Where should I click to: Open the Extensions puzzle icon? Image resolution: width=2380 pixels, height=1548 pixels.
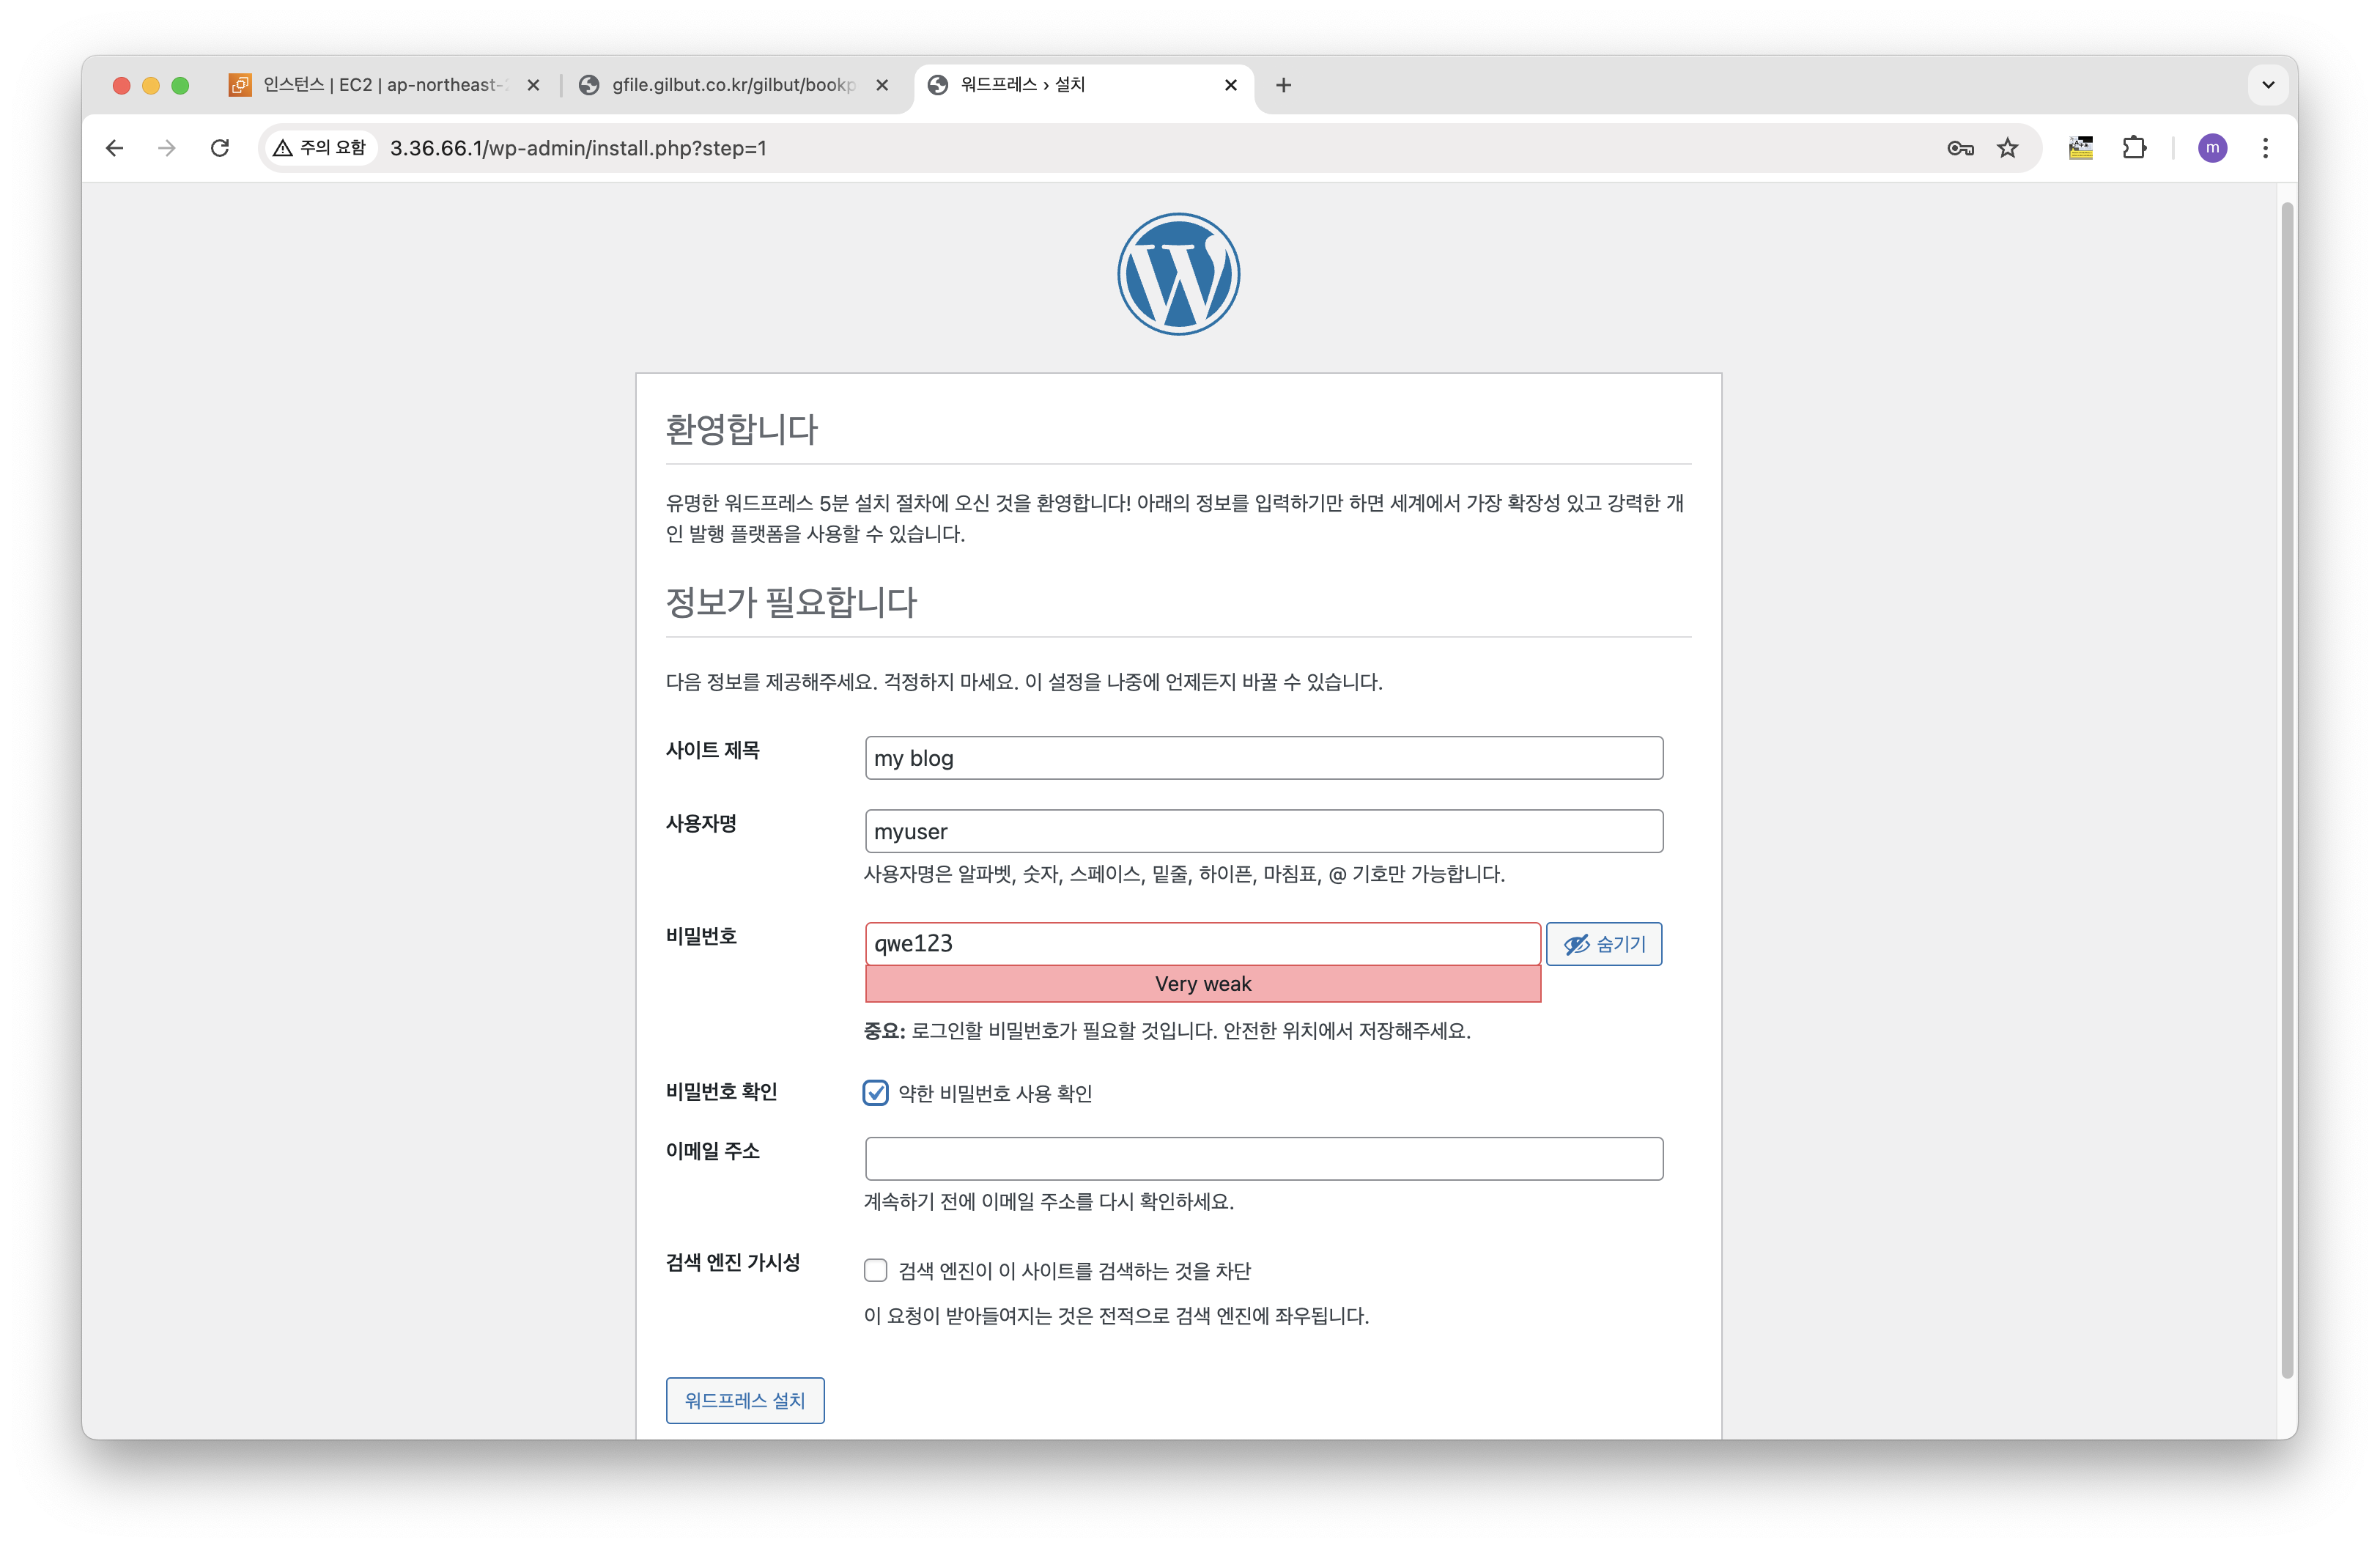[x=2134, y=148]
